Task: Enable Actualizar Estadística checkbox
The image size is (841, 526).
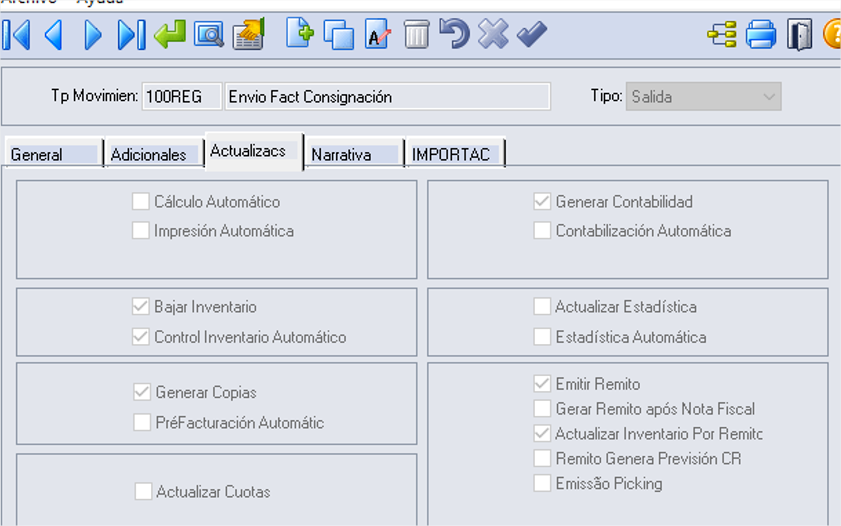Action: pyautogui.click(x=542, y=307)
